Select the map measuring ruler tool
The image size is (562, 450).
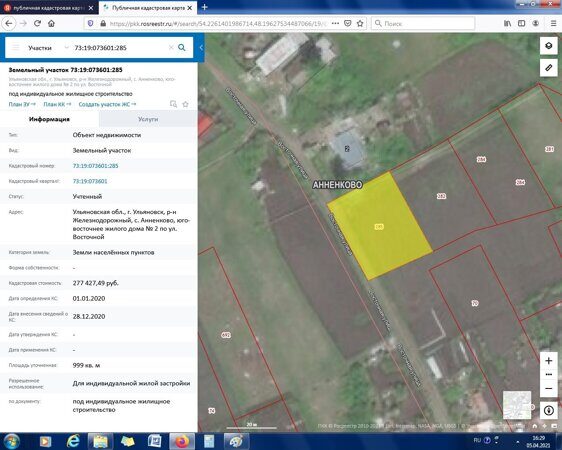click(548, 67)
